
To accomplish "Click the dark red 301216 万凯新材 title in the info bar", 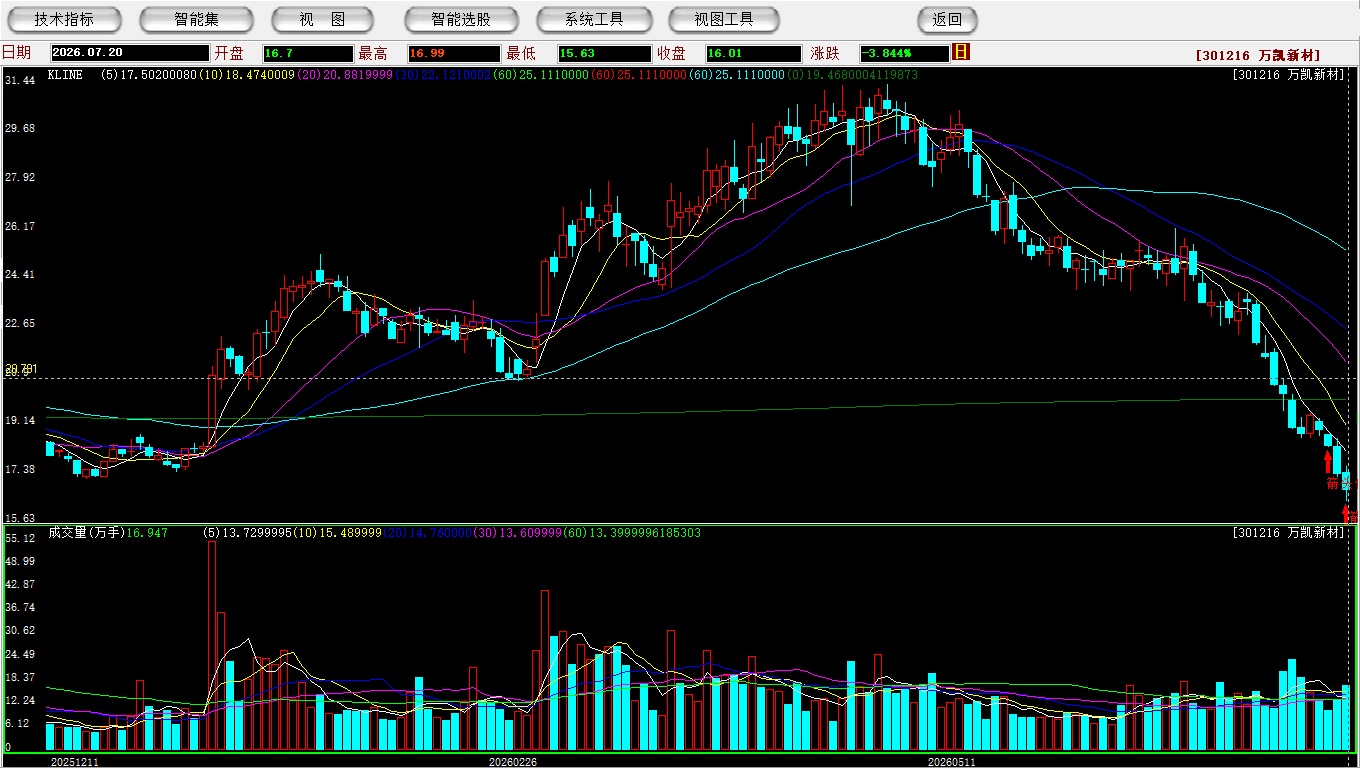I will click(1257, 56).
